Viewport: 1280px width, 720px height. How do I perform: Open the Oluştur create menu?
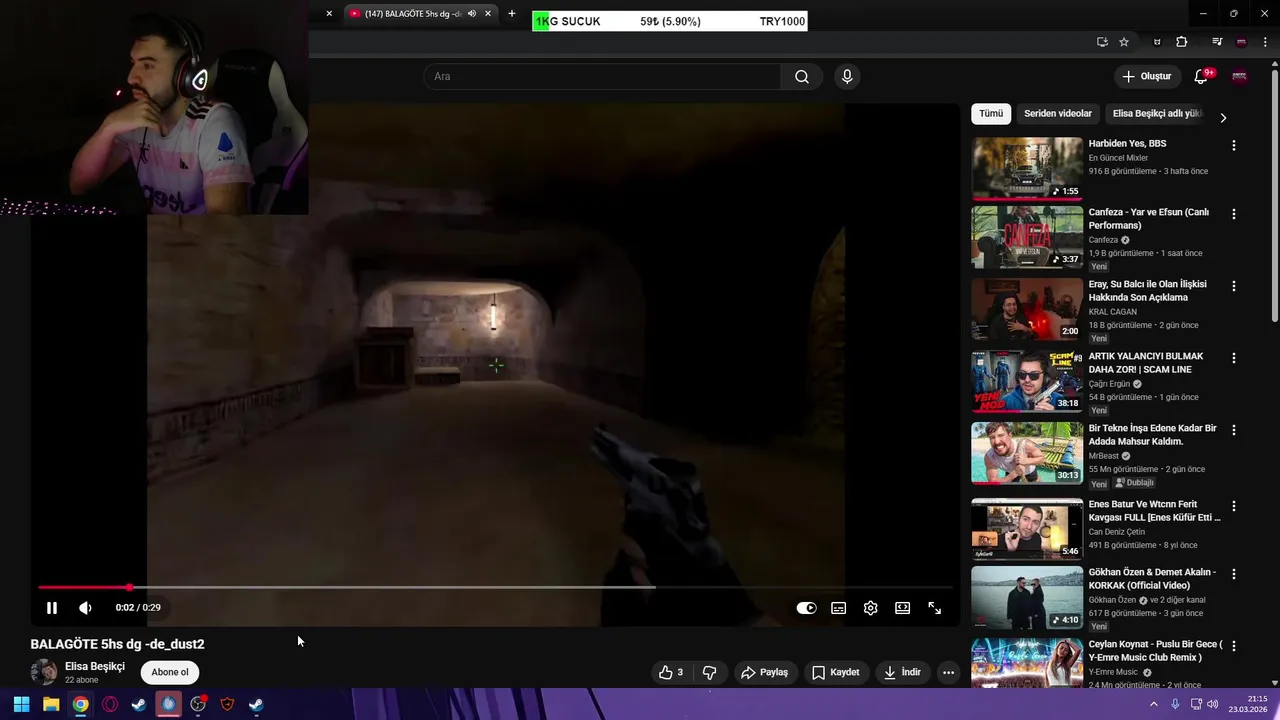click(1146, 77)
